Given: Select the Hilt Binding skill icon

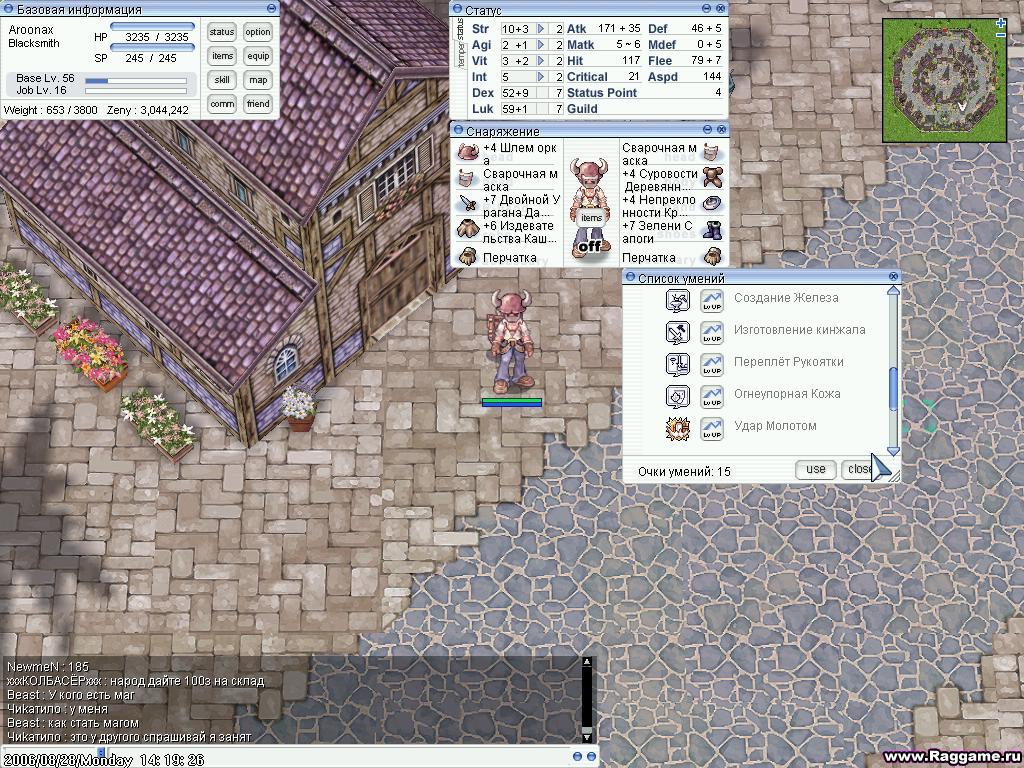Looking at the screenshot, I should point(678,364).
